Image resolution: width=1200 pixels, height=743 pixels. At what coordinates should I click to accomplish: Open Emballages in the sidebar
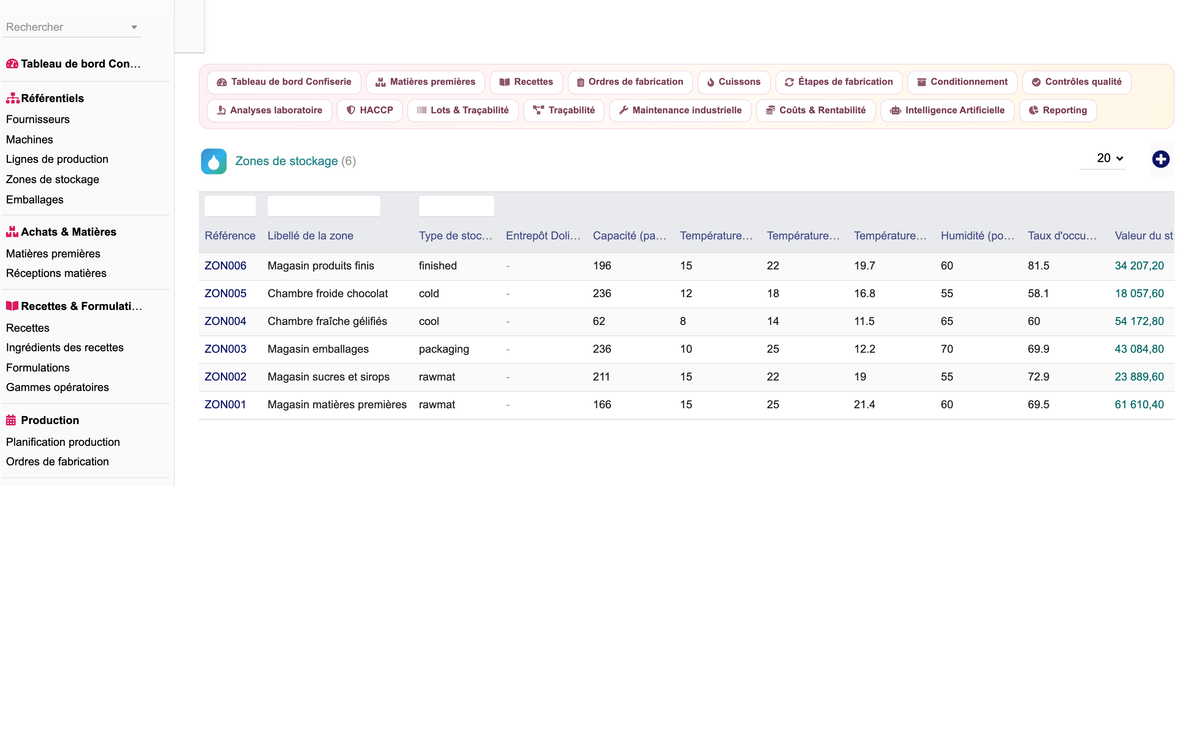35,200
